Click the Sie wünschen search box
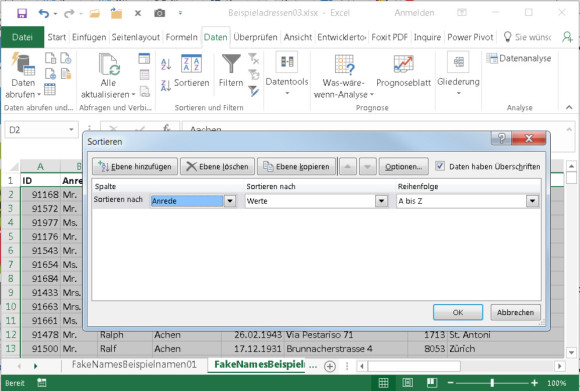This screenshot has height=391, width=580. 528,37
